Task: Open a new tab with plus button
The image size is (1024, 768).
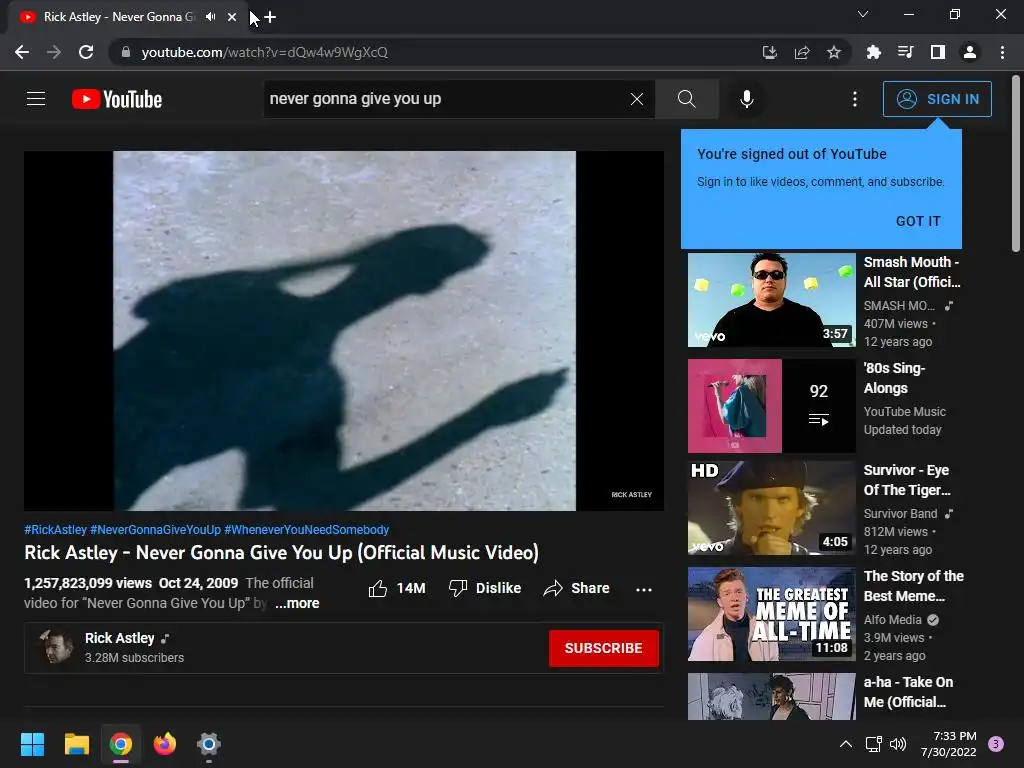Action: [270, 17]
